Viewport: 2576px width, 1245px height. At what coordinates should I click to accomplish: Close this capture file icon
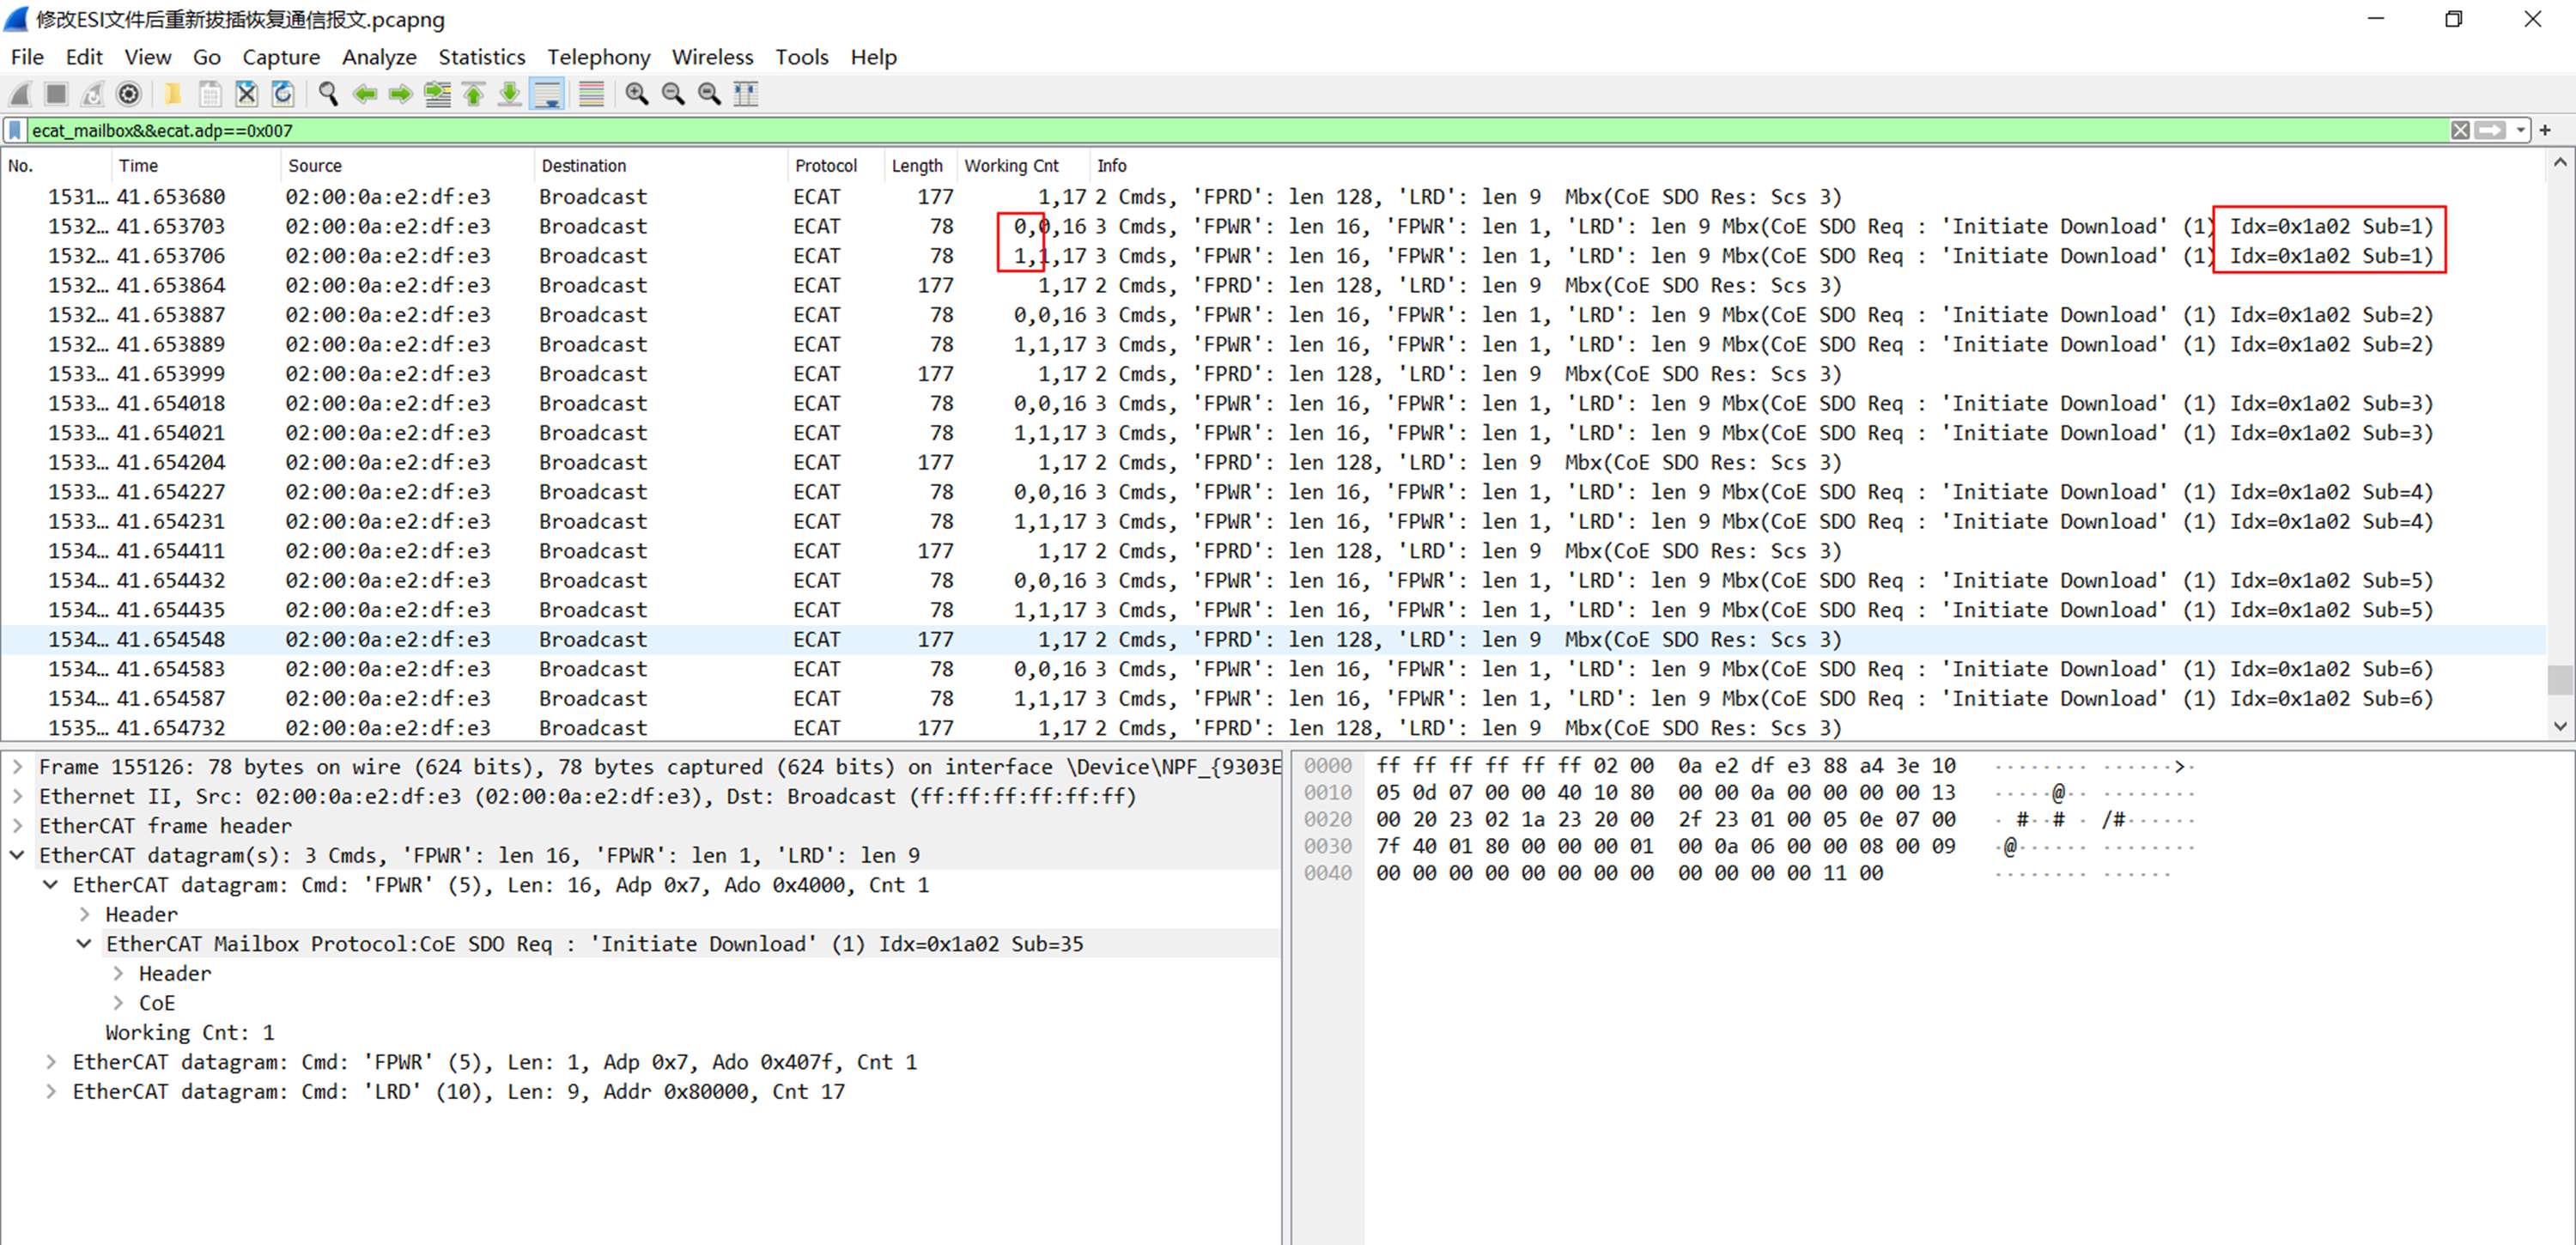[x=246, y=94]
